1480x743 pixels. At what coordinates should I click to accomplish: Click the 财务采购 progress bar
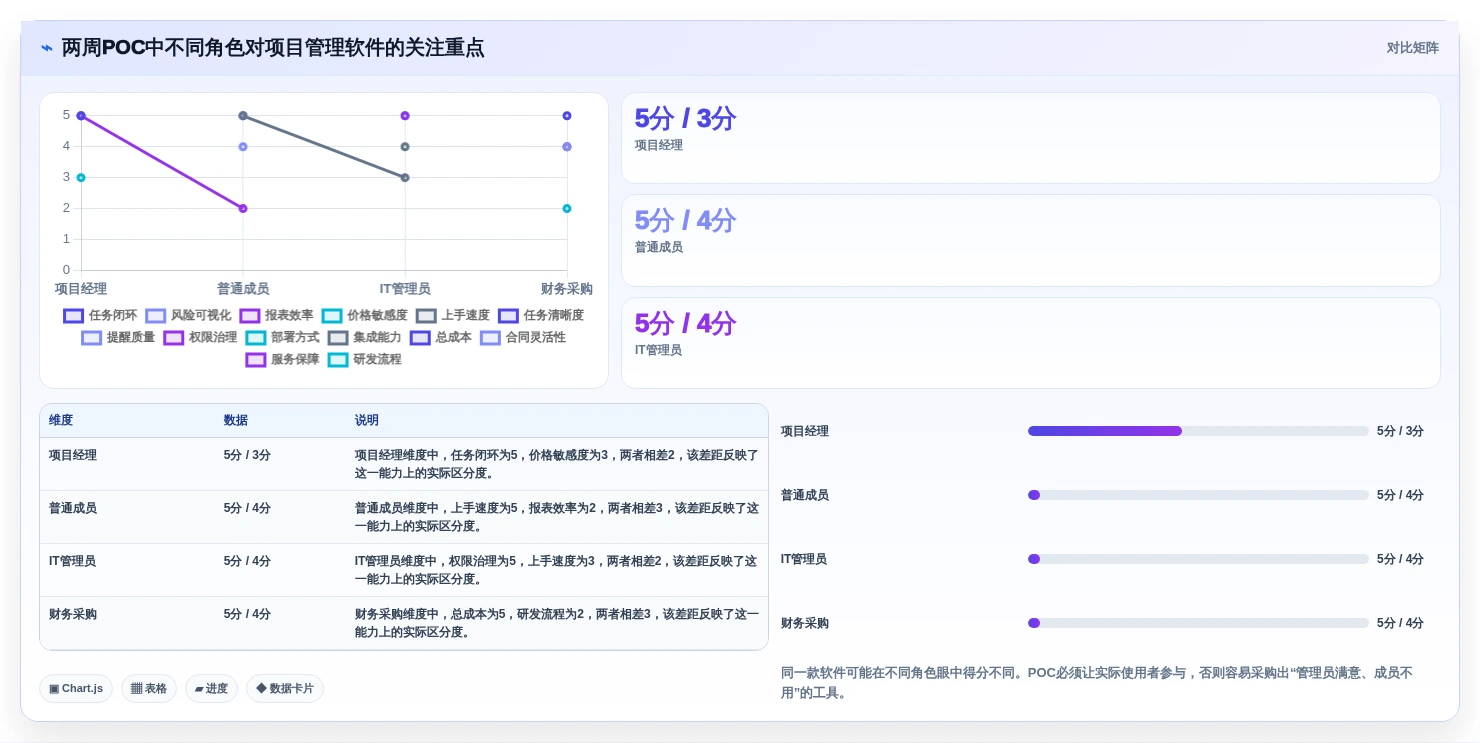1198,623
